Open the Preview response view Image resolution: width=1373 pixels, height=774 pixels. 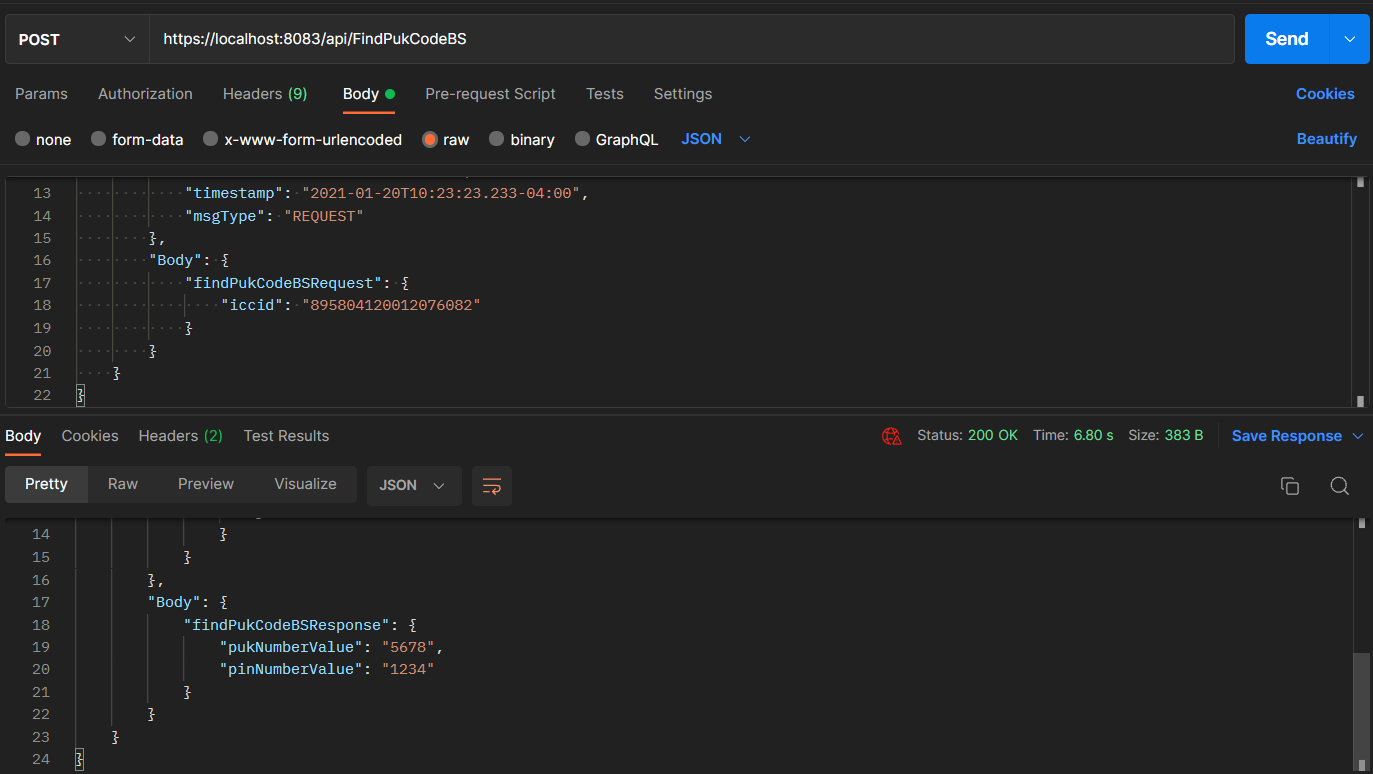point(206,484)
